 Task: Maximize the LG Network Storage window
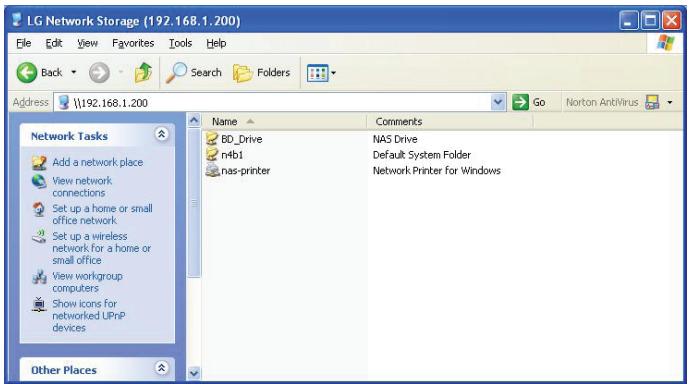tap(650, 21)
